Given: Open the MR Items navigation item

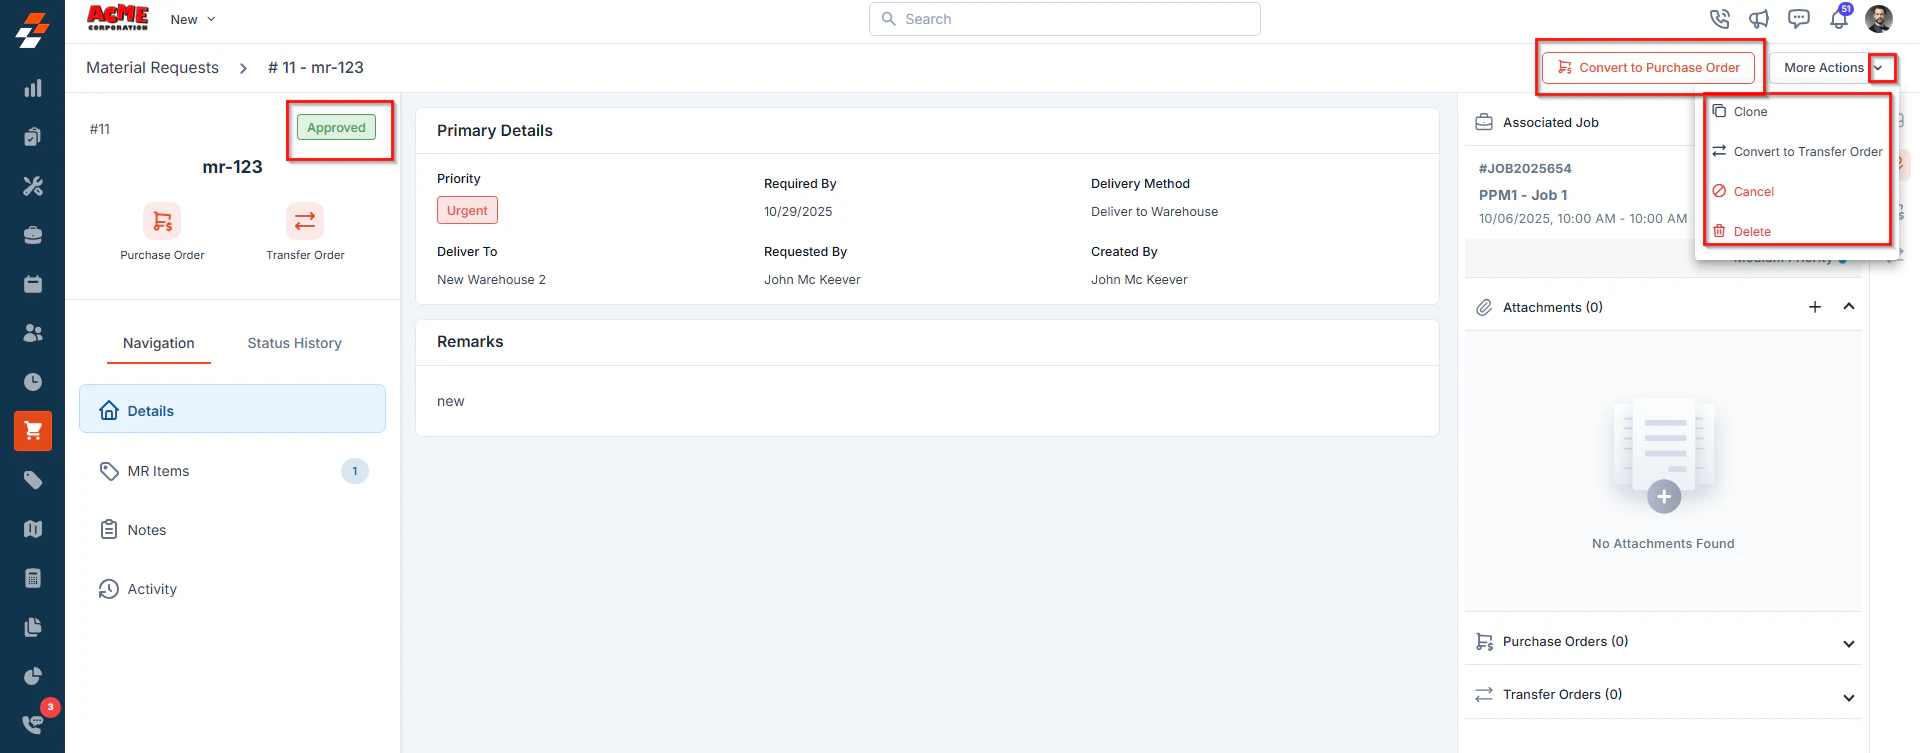Looking at the screenshot, I should tap(232, 471).
